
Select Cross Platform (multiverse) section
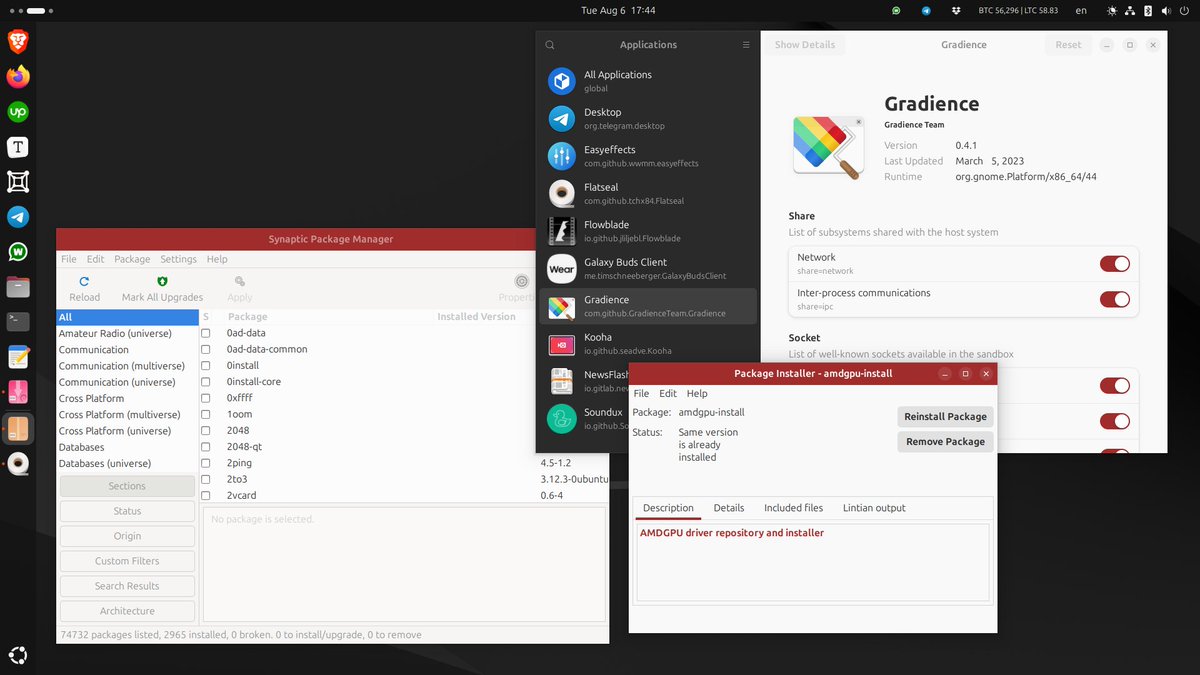pos(127,415)
